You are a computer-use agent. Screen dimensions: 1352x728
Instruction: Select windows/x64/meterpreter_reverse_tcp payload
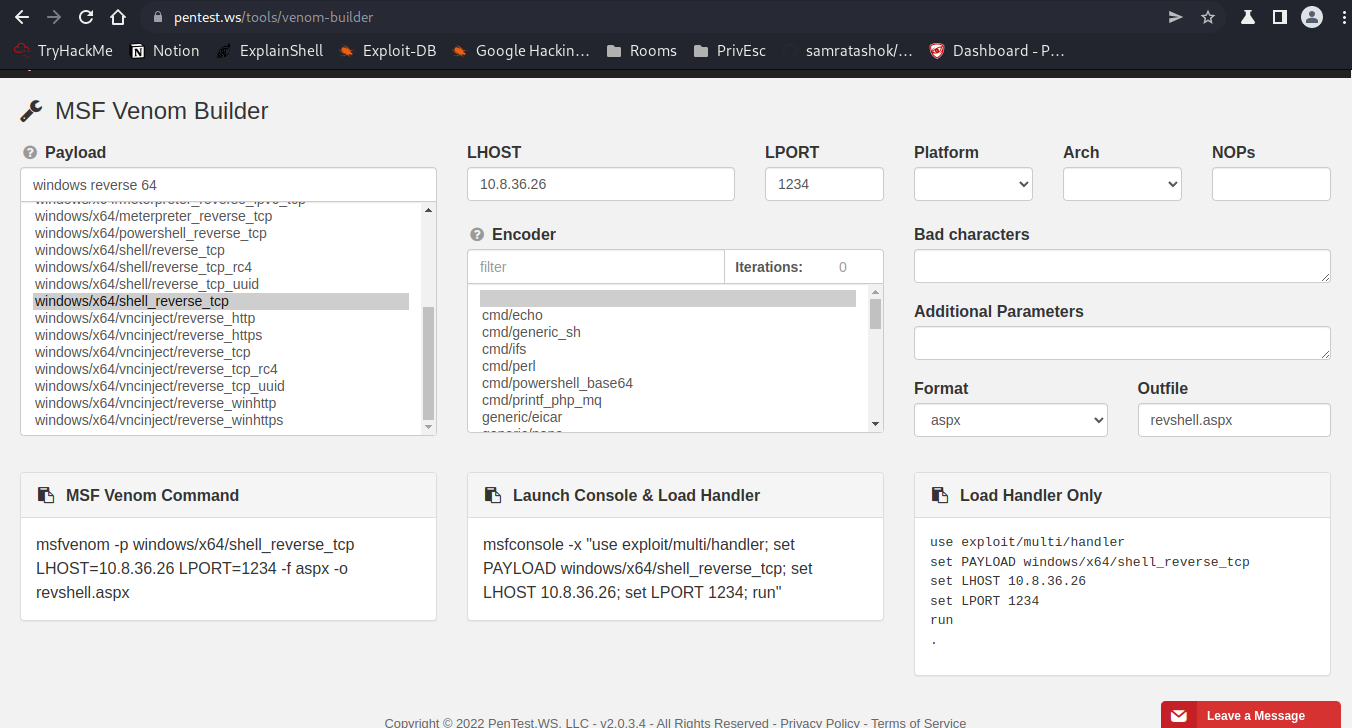221,216
